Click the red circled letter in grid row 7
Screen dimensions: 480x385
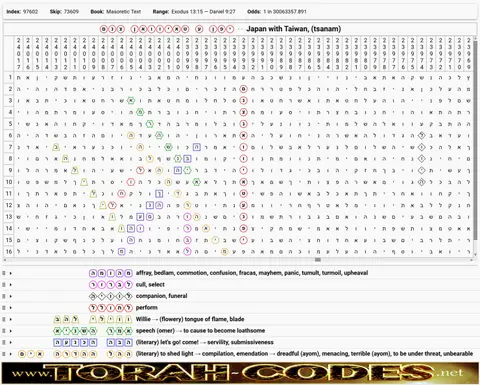click(x=243, y=147)
